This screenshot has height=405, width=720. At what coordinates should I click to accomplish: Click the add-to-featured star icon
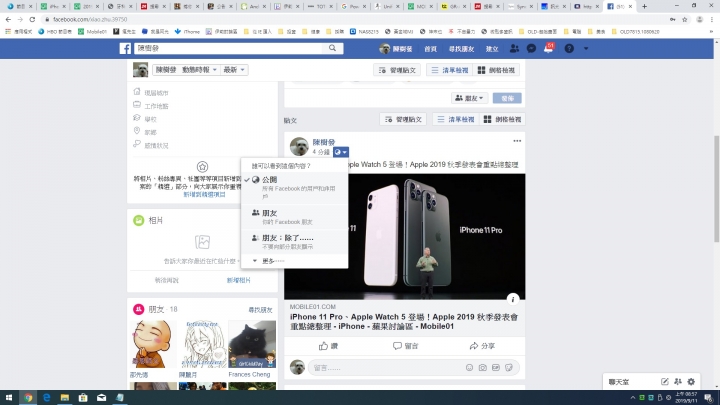tap(202, 167)
